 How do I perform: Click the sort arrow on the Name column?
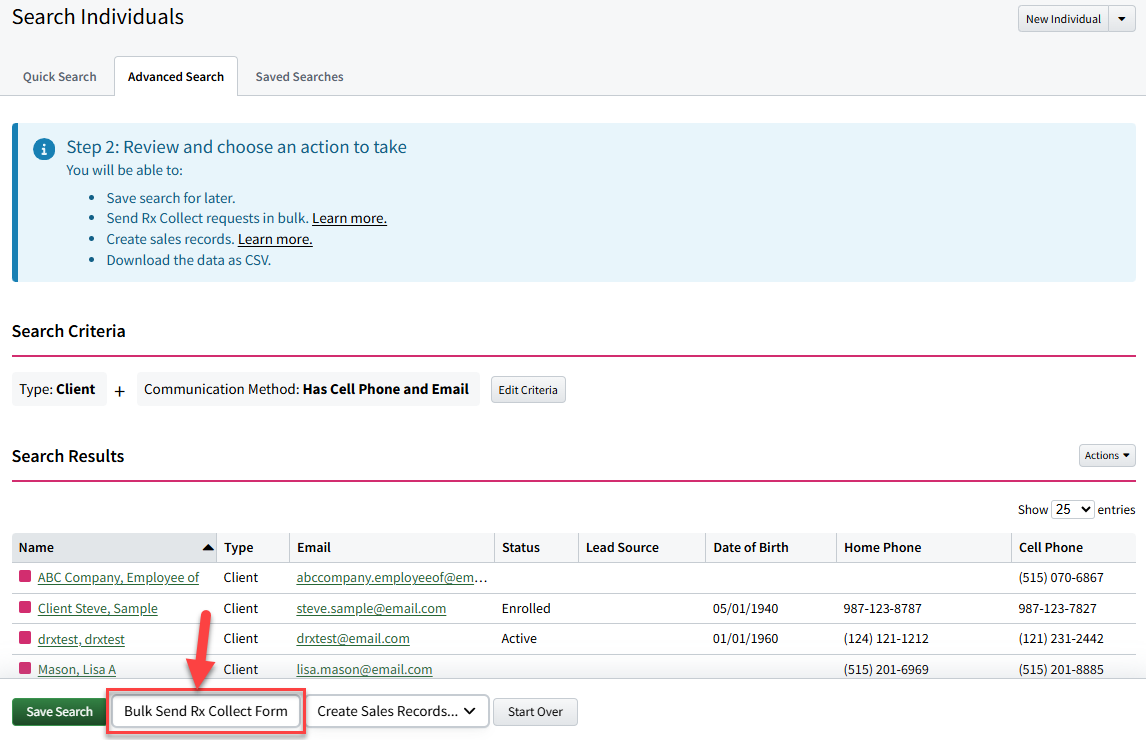click(x=208, y=547)
